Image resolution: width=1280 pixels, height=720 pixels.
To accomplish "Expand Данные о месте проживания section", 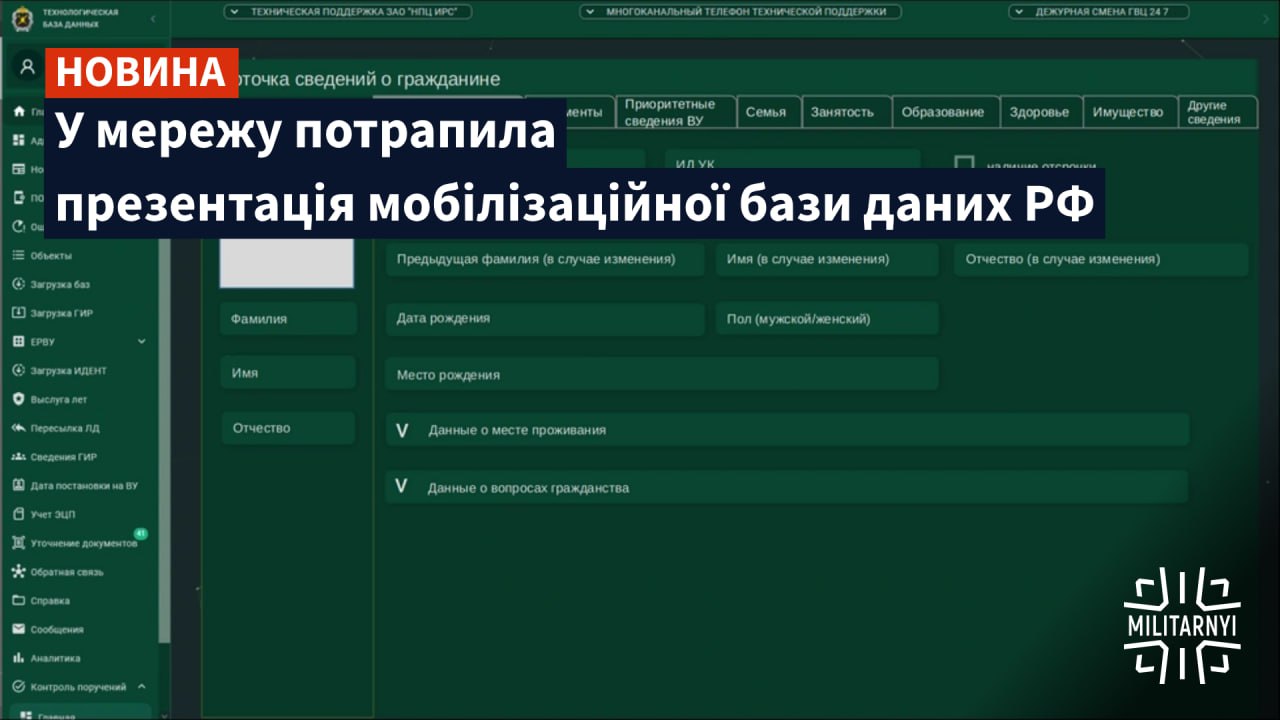I will pos(402,430).
